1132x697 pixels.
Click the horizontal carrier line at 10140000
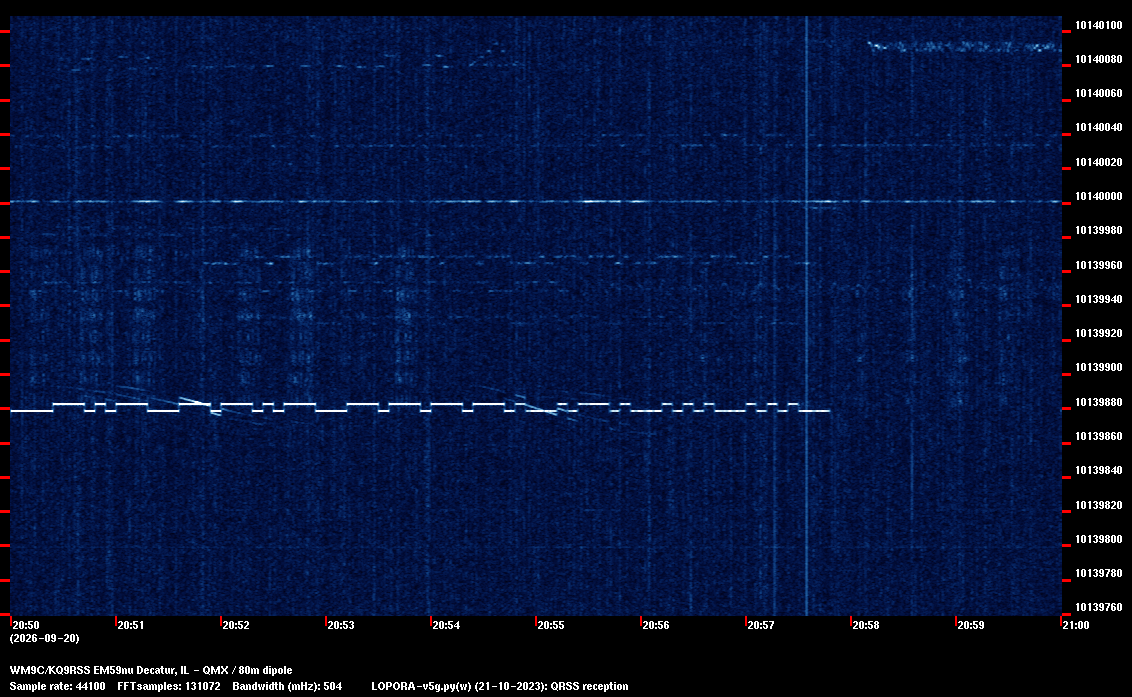[x=535, y=202]
